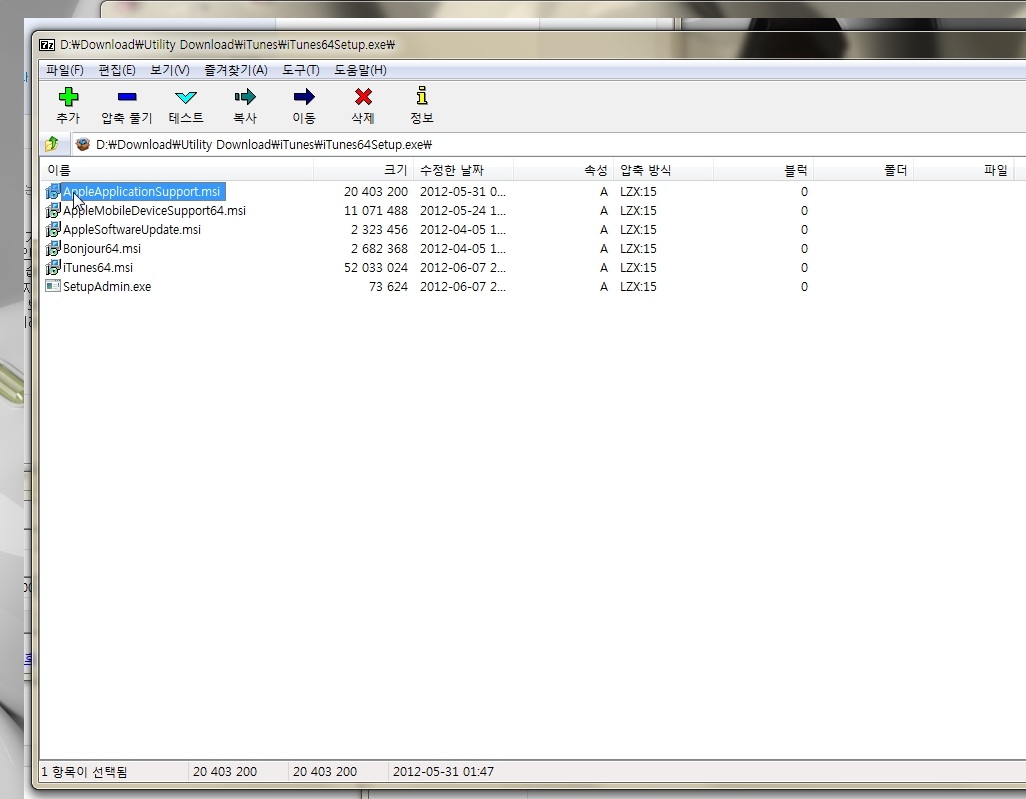Open the 파일(F) menu

[65, 70]
